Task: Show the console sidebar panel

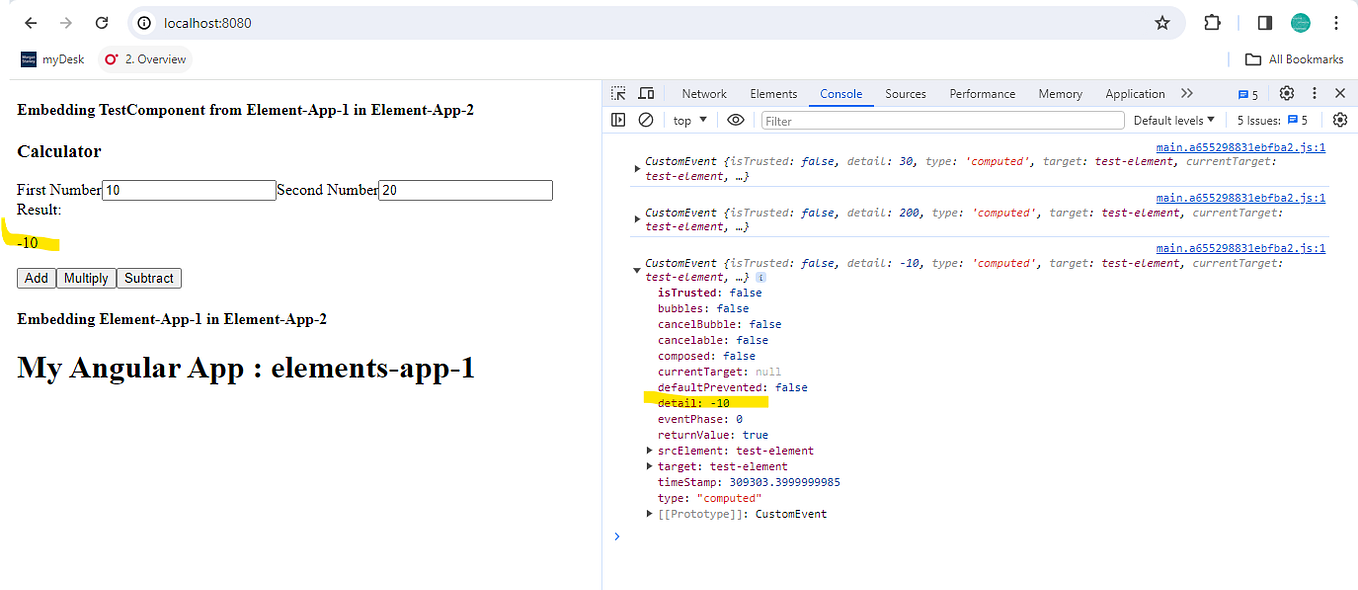Action: [618, 119]
